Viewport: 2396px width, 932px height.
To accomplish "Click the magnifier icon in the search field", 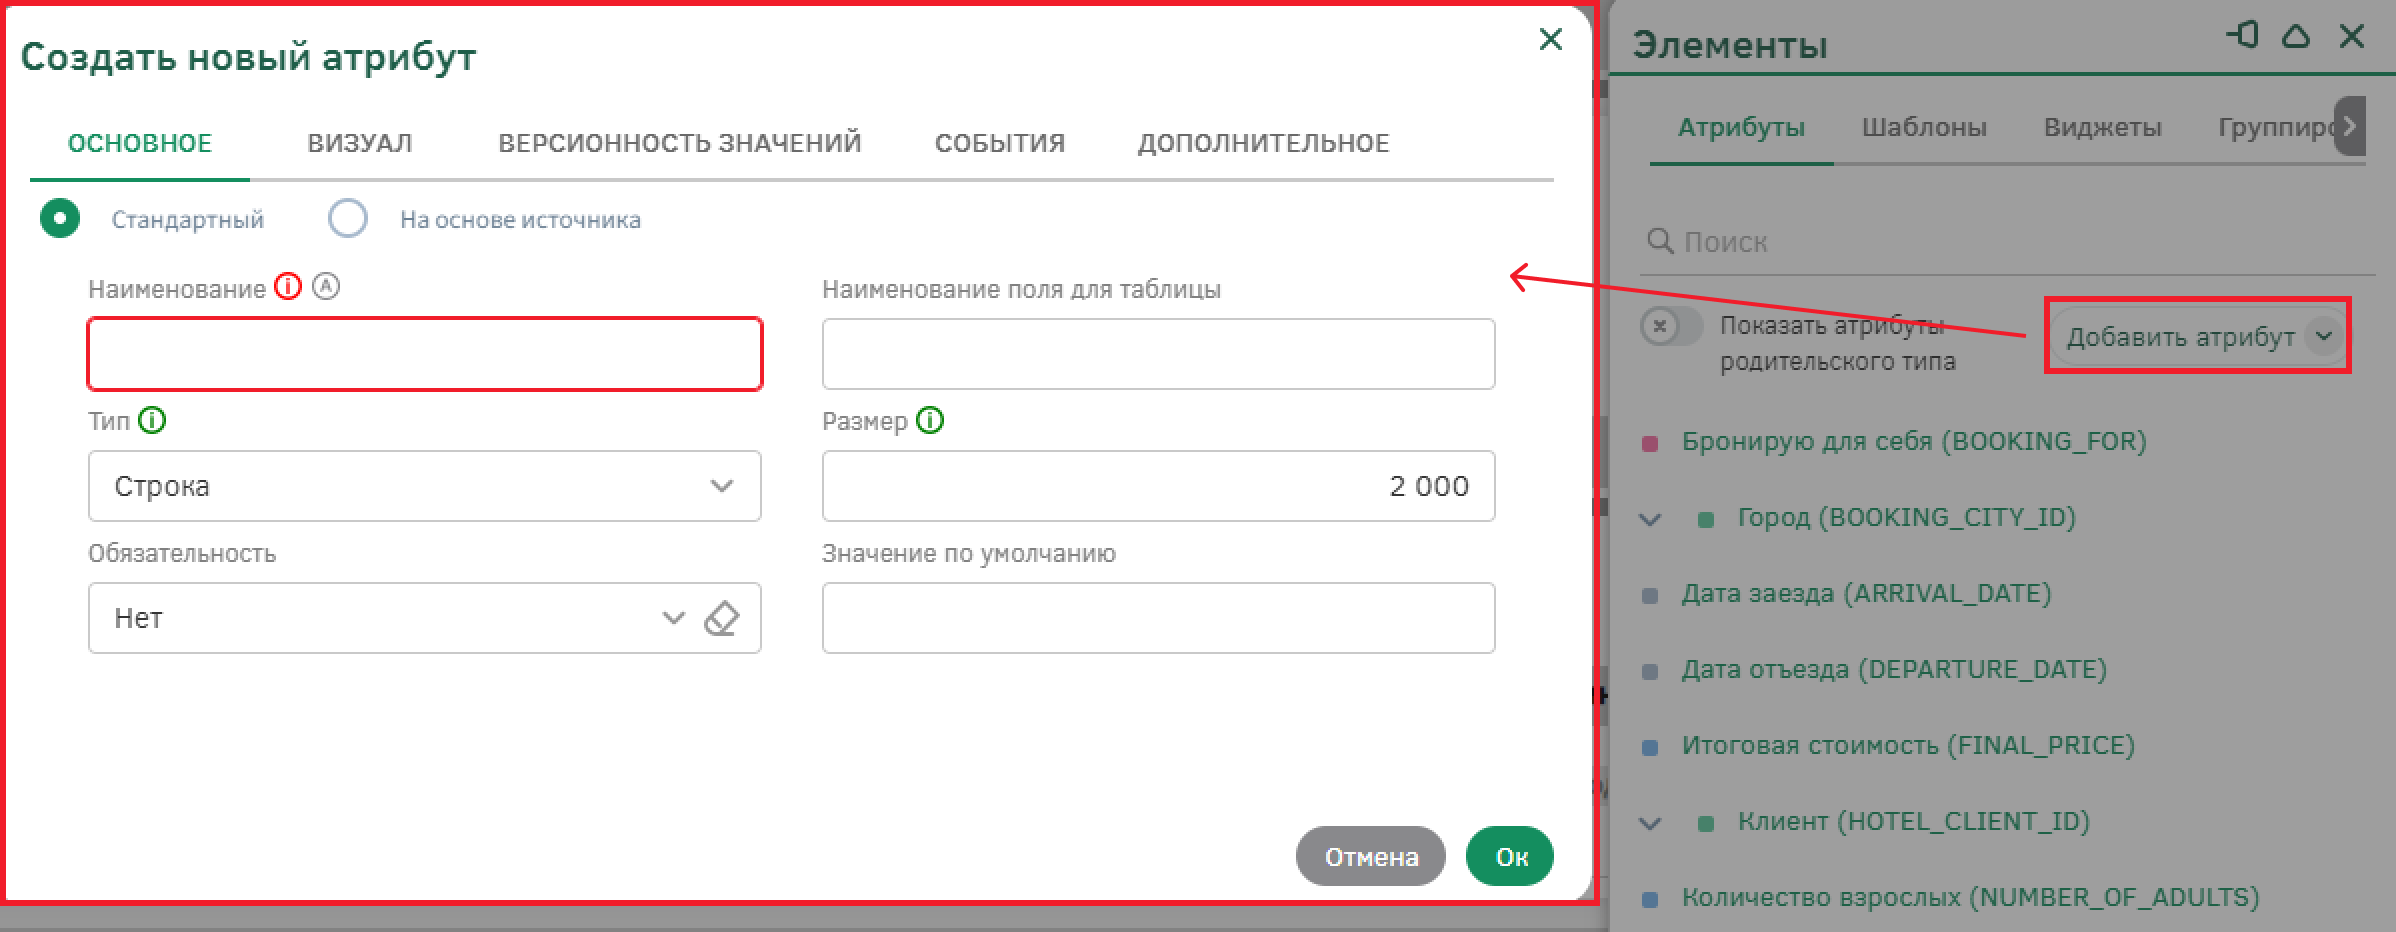I will (x=1660, y=241).
